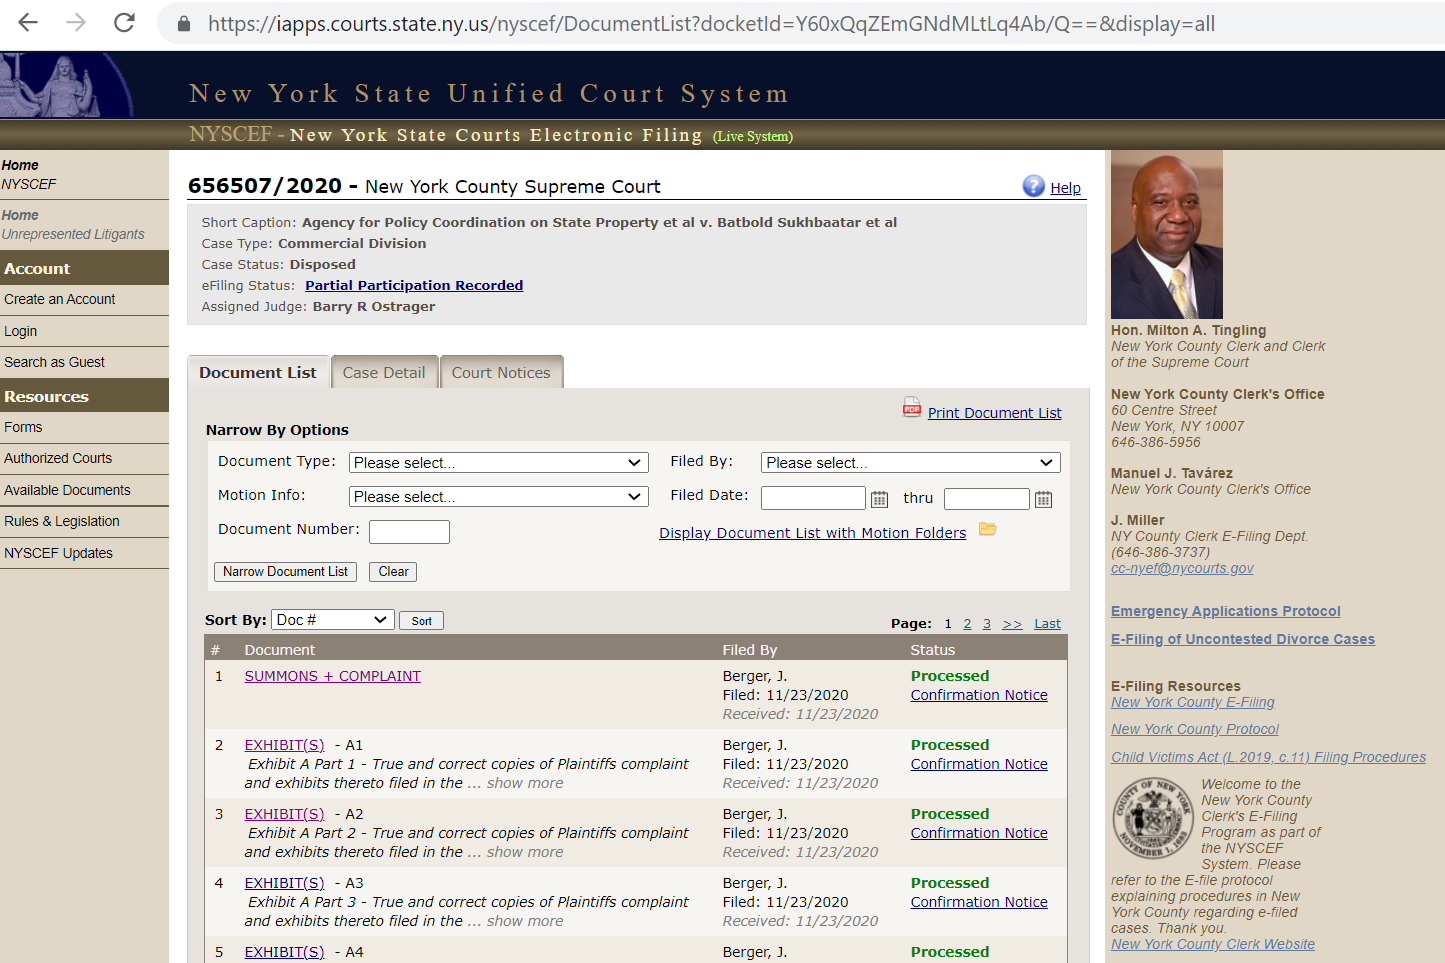Click the blue Help question mark icon
Viewport: 1445px width, 963px height.
(x=1033, y=186)
